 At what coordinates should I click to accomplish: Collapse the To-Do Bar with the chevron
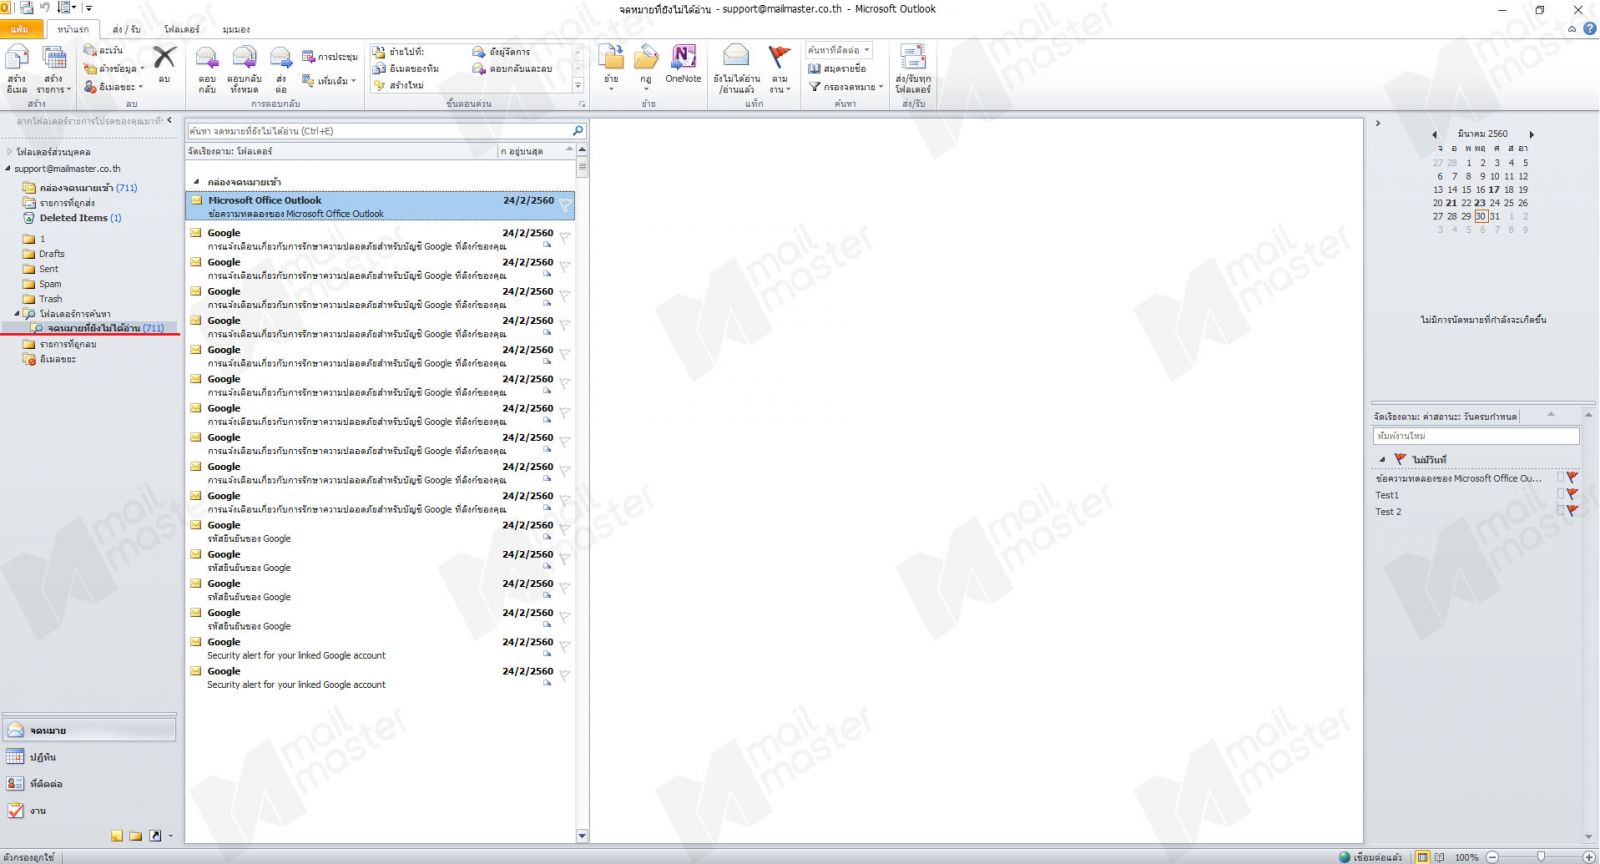click(1378, 123)
